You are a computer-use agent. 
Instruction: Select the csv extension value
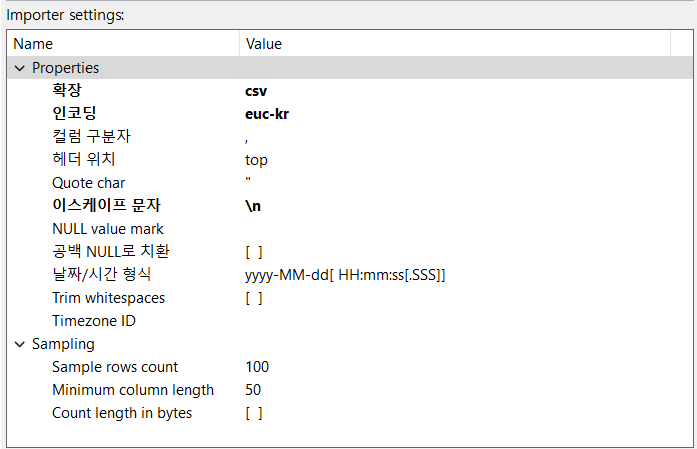click(x=256, y=91)
